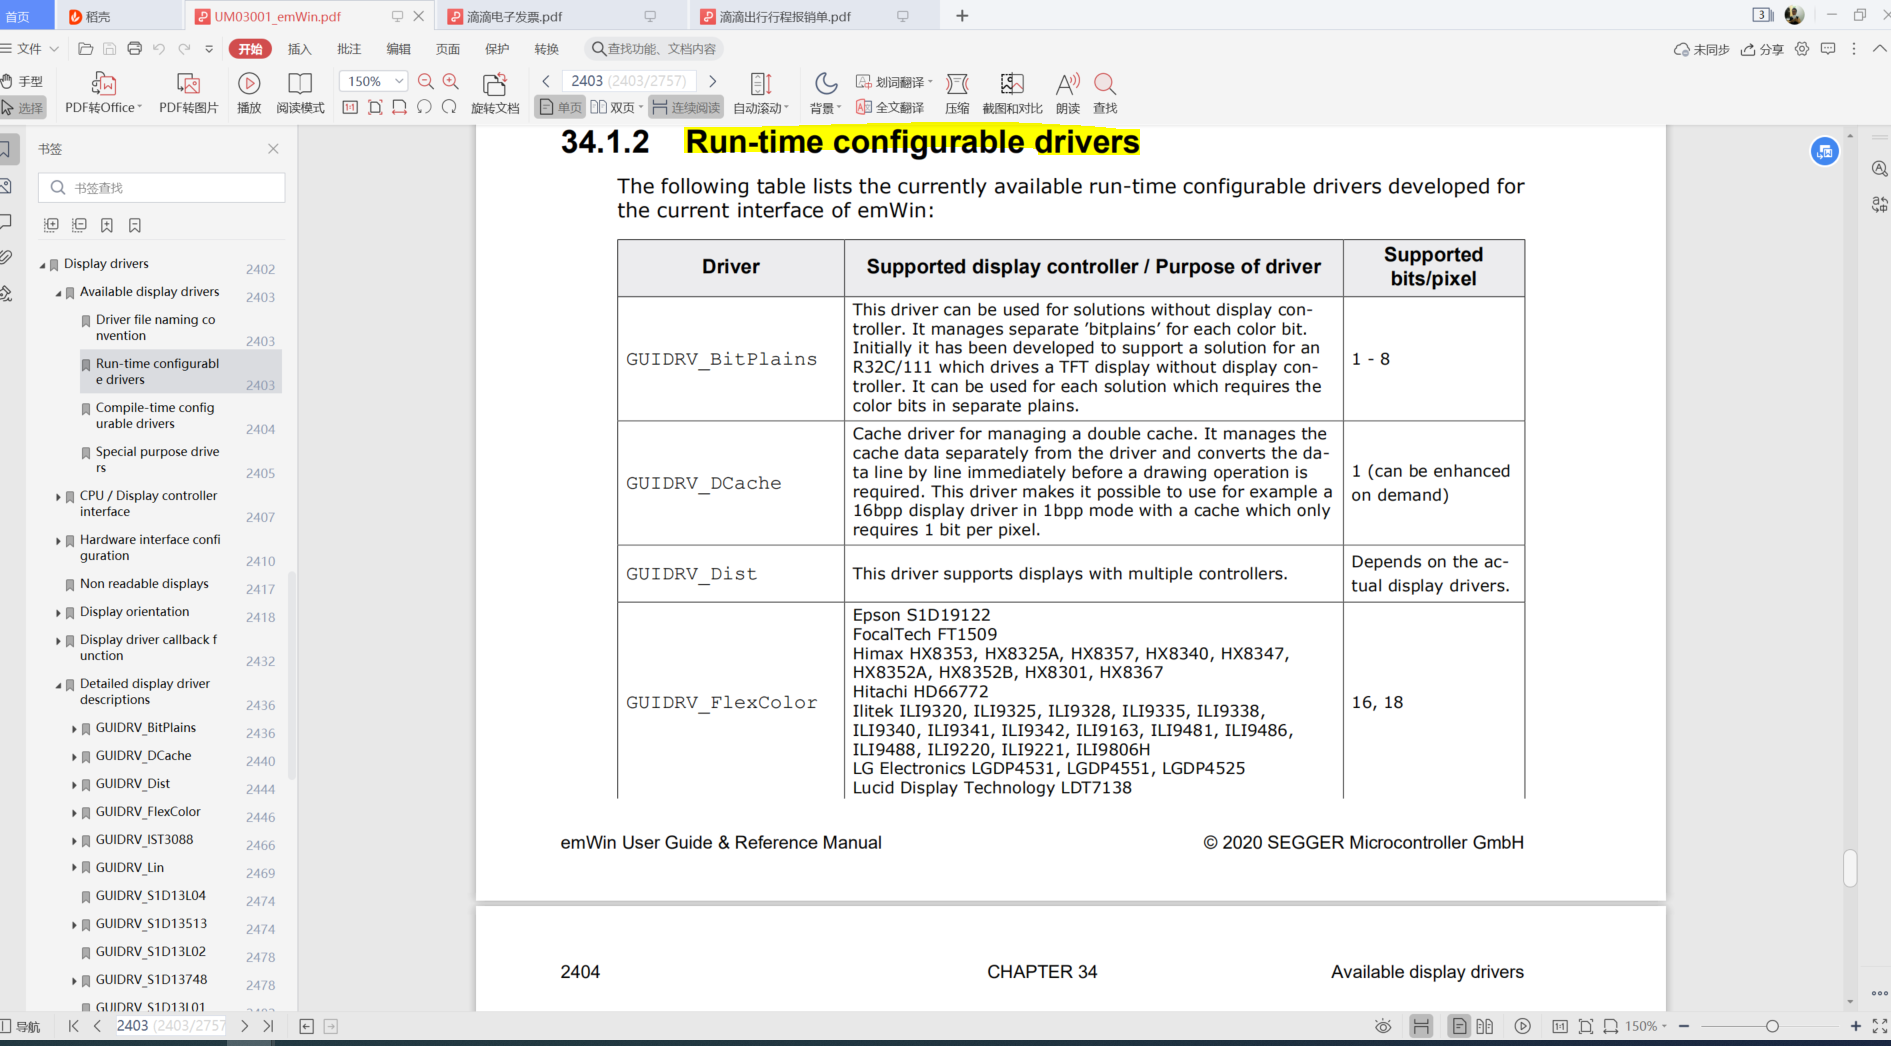The width and height of the screenshot is (1891, 1046).
Task: Go to next page in toolbar
Action: pyautogui.click(x=713, y=81)
